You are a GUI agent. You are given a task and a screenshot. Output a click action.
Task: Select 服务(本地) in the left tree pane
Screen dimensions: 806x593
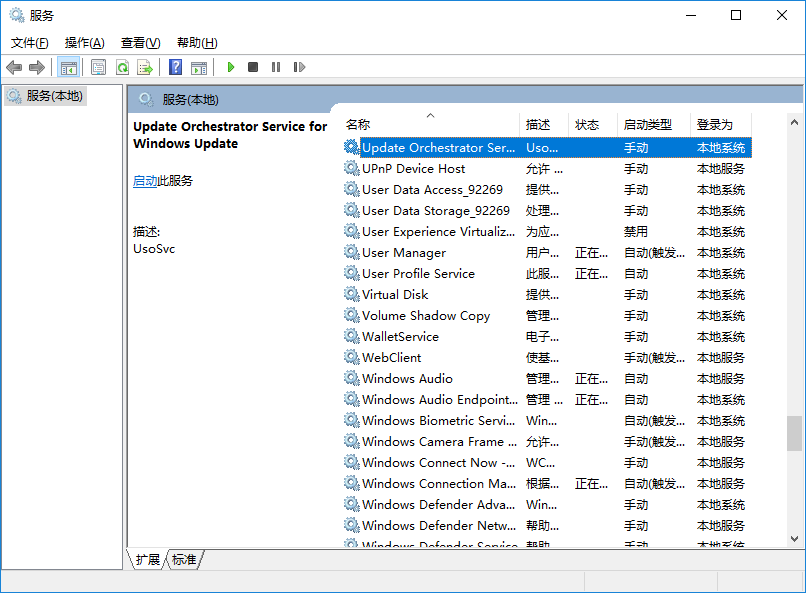coord(55,96)
